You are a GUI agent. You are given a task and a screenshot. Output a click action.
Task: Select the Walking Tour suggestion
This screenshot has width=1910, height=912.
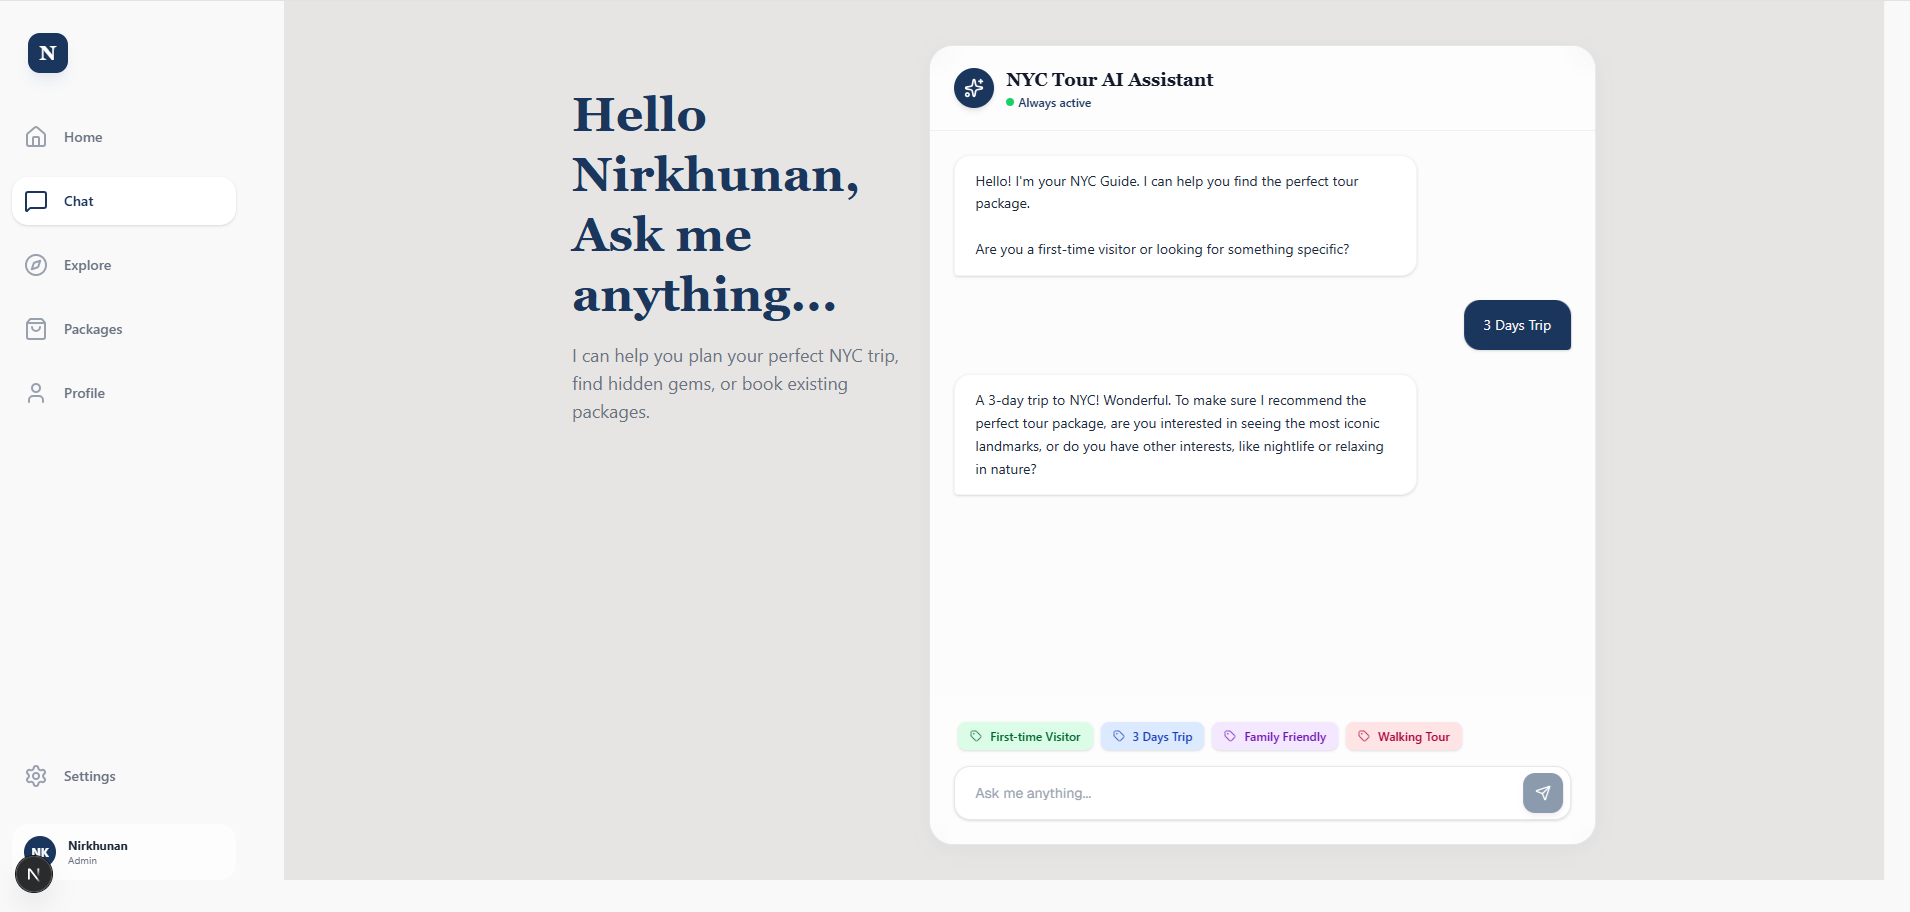(1404, 737)
